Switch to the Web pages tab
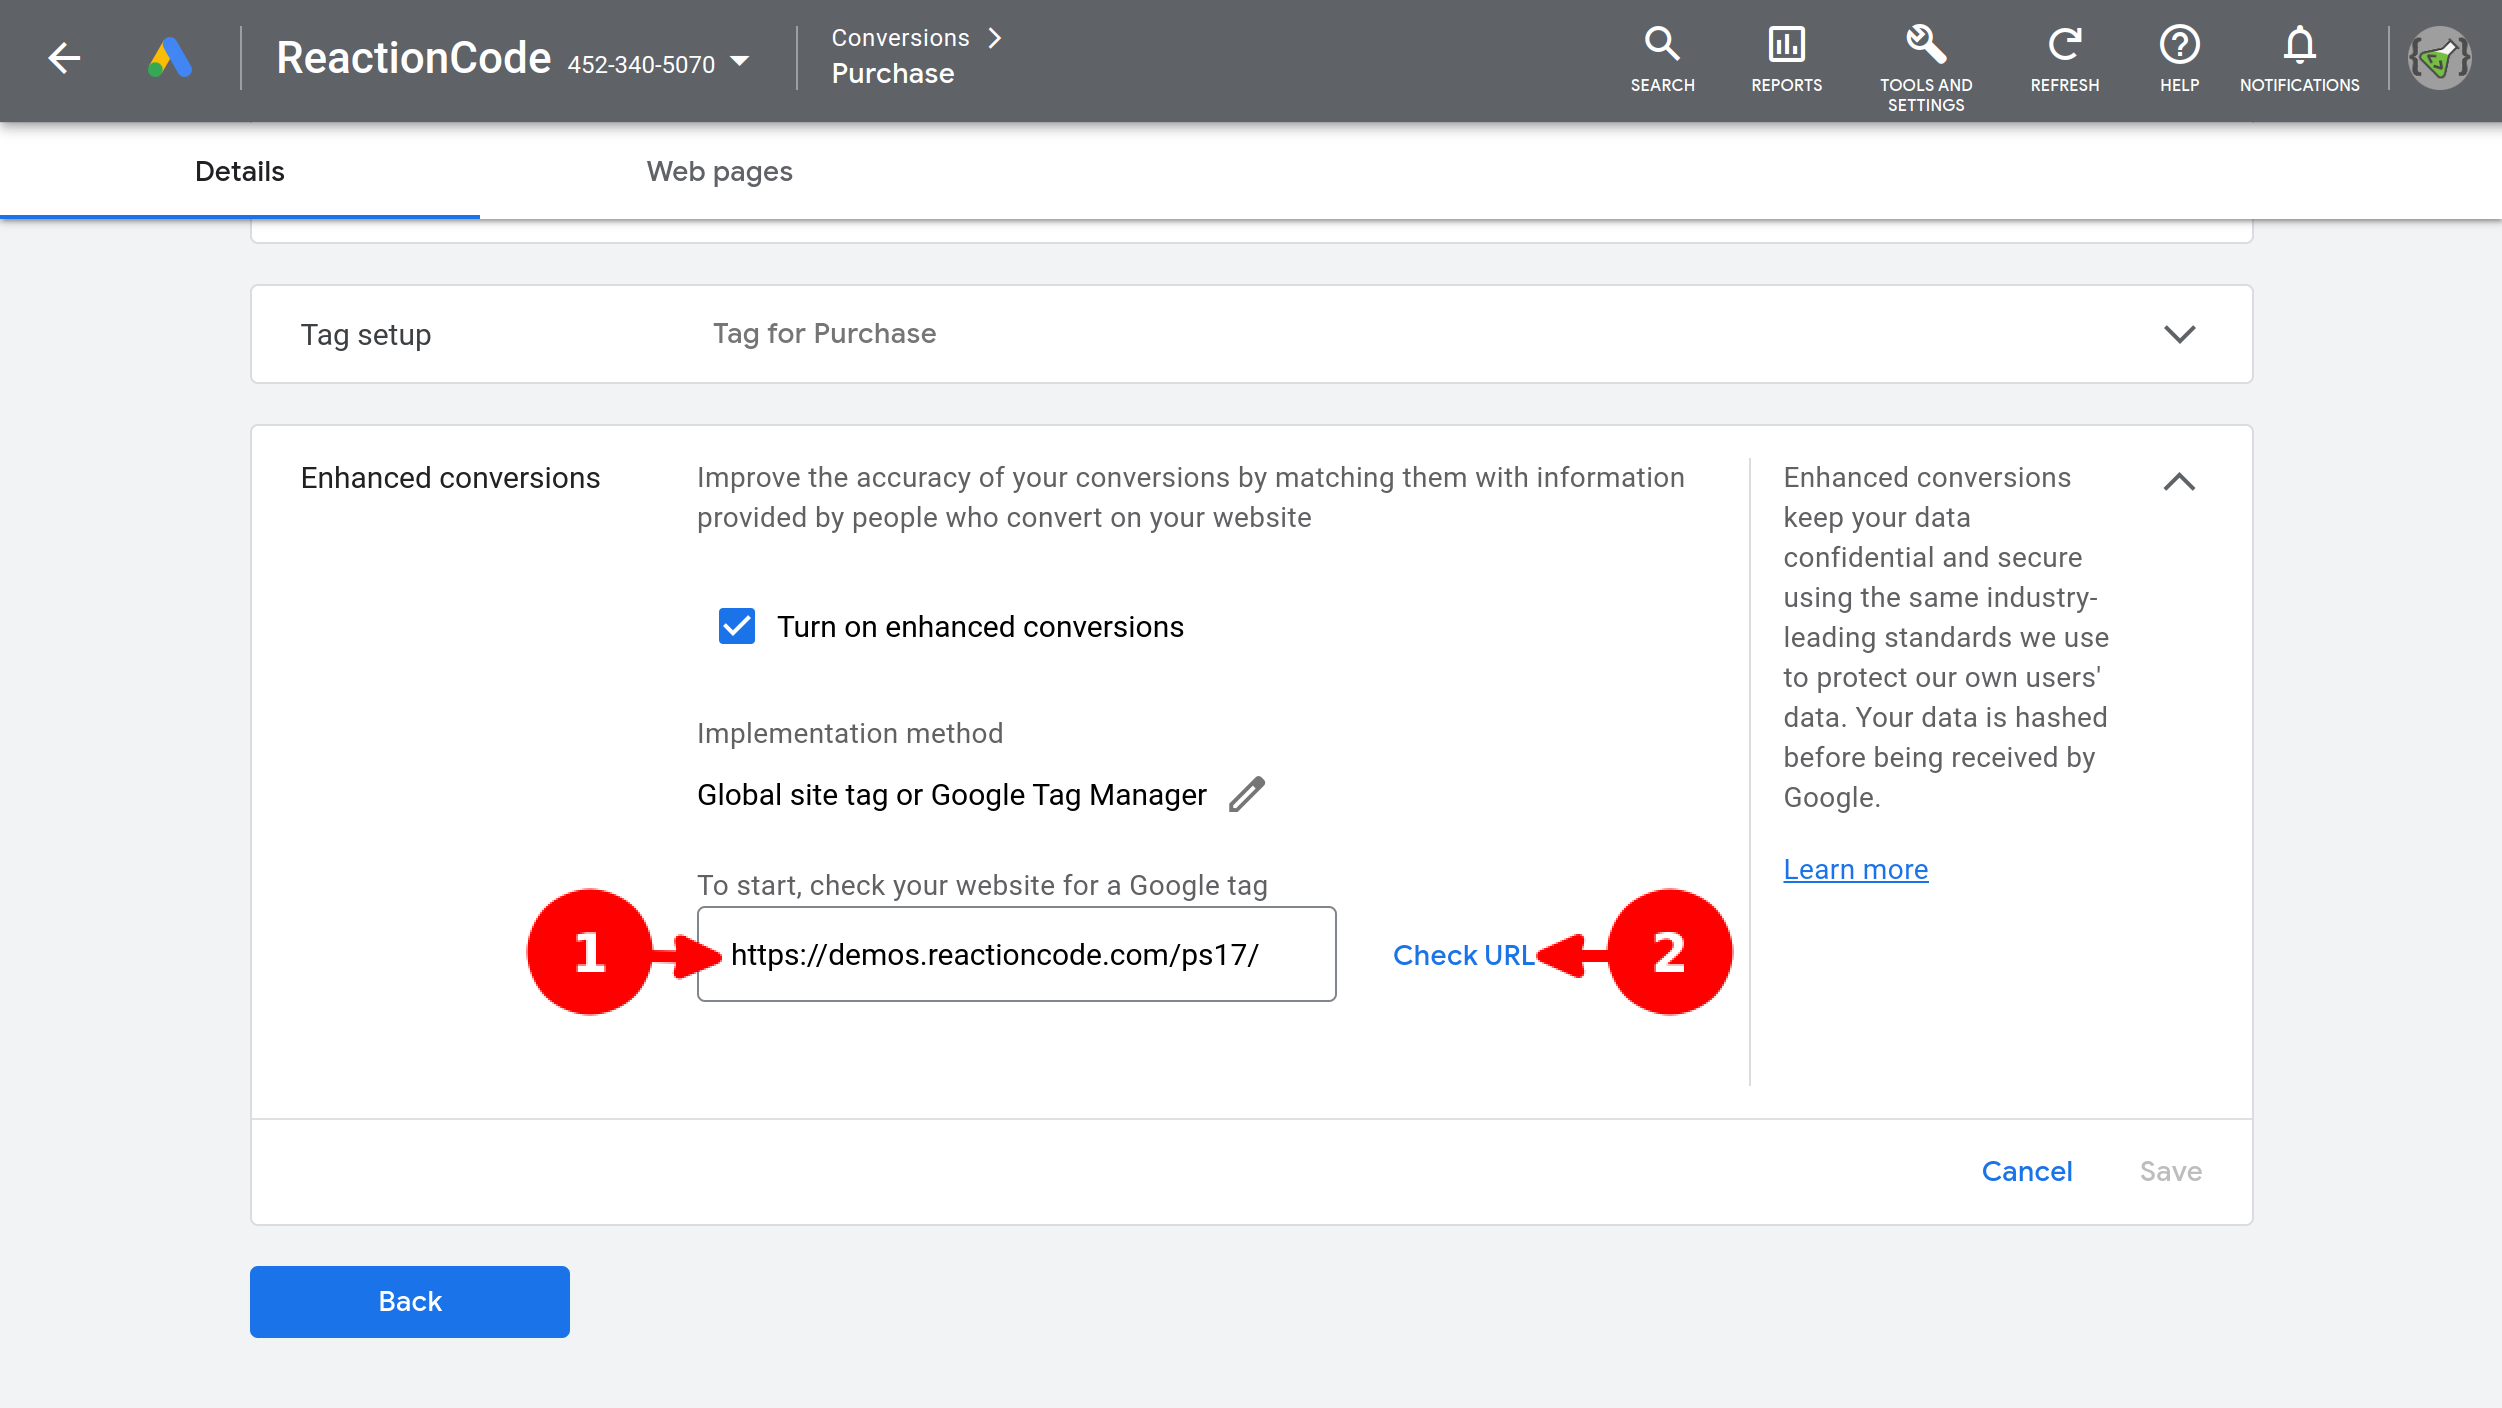This screenshot has width=2502, height=1408. pos(719,171)
